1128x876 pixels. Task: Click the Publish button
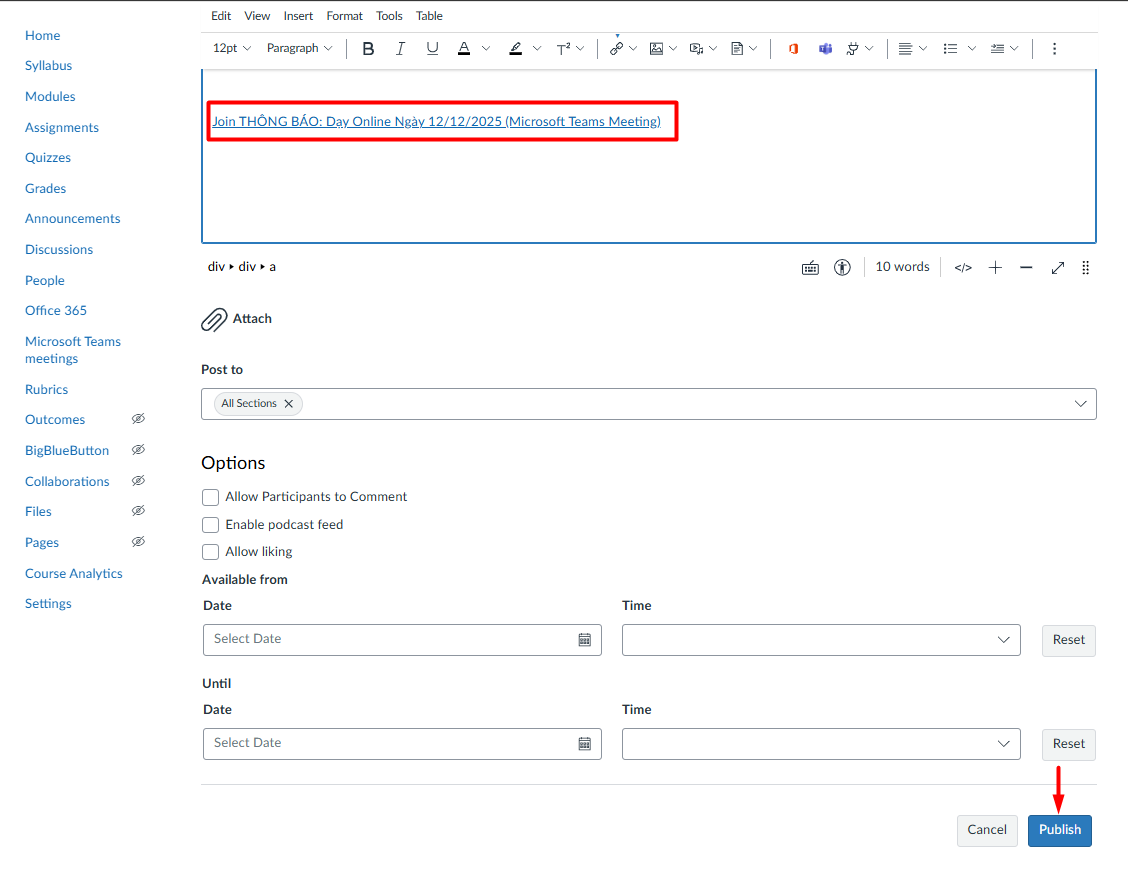tap(1059, 830)
